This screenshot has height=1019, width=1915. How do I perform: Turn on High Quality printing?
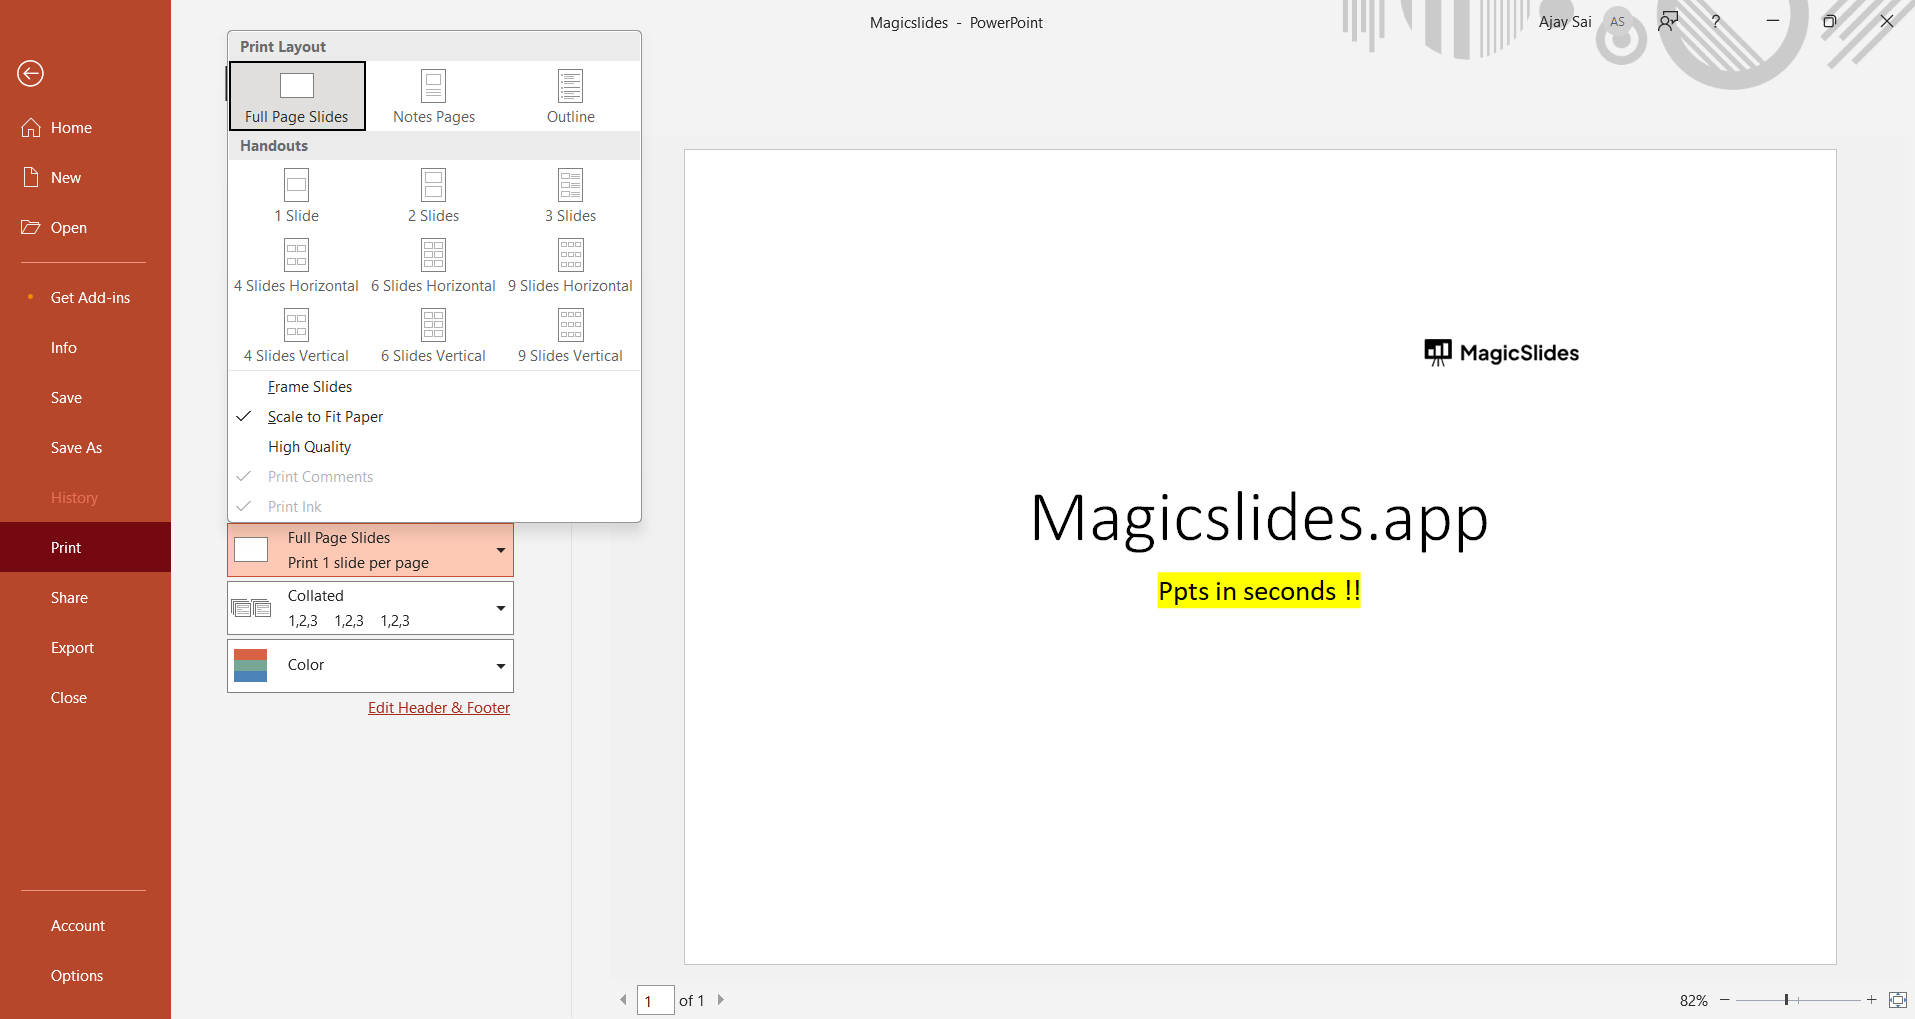(x=309, y=447)
